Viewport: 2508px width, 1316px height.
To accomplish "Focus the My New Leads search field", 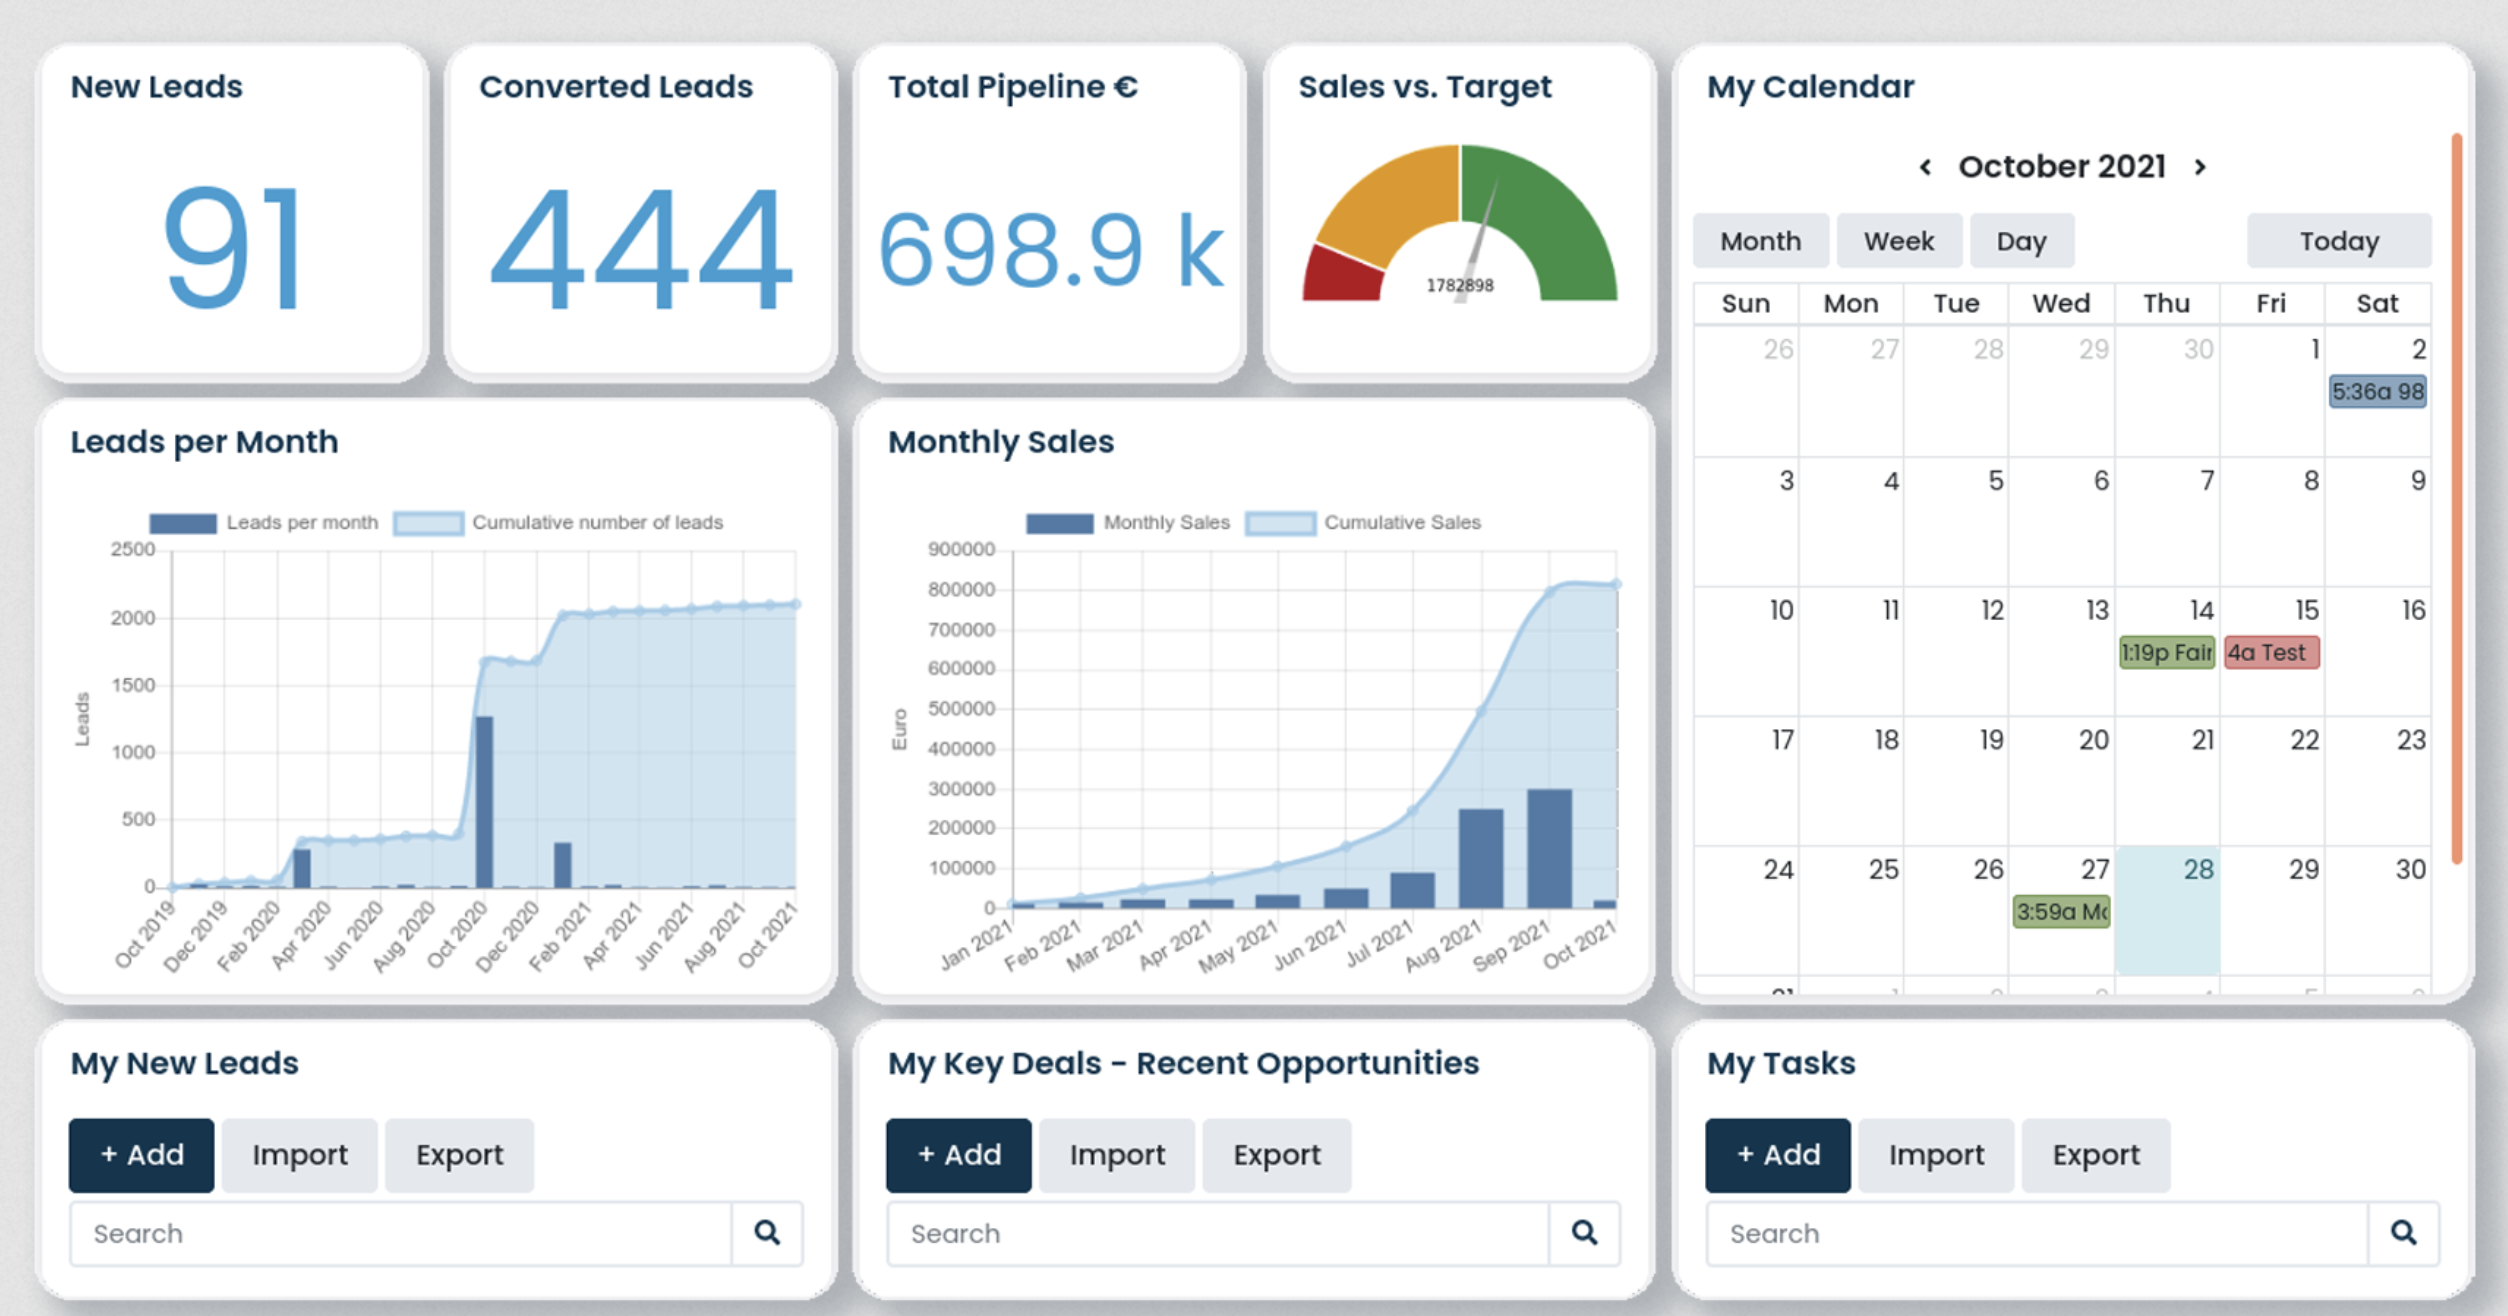I will click(x=401, y=1234).
